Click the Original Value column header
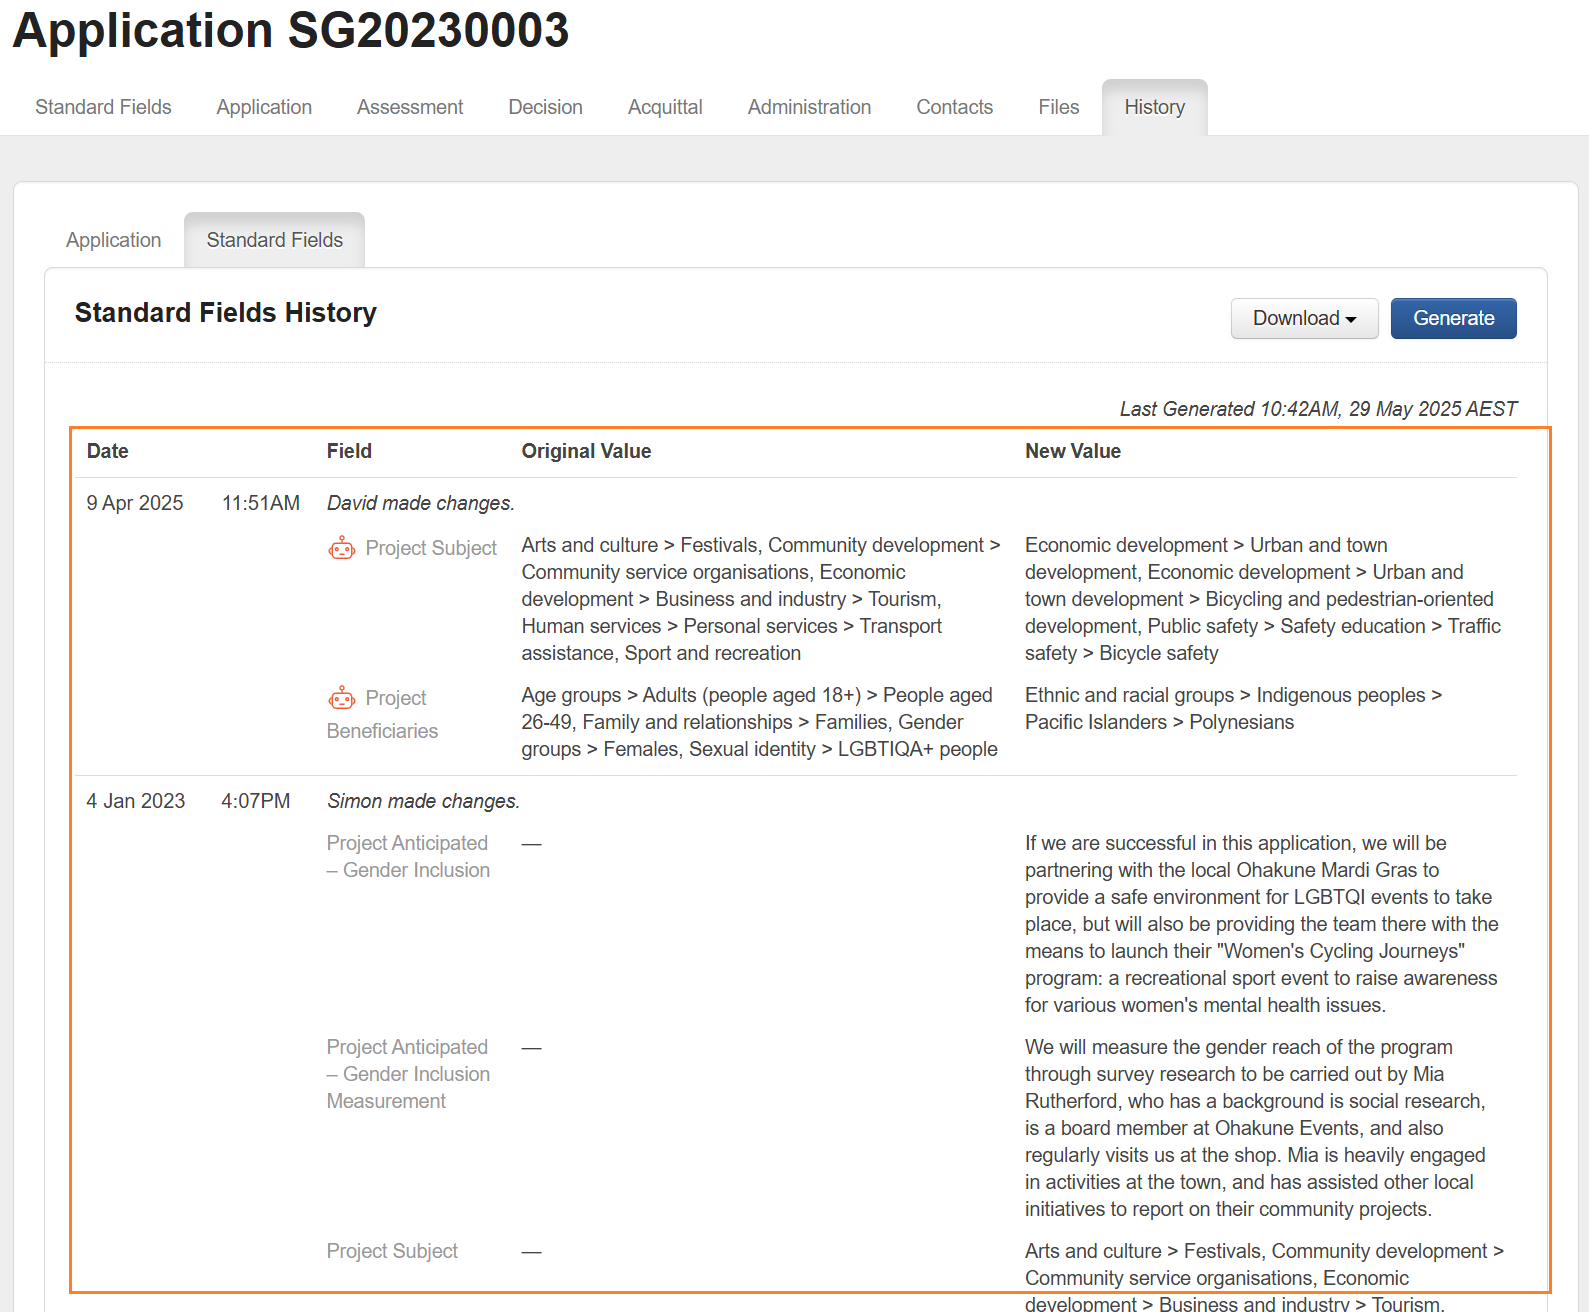 tap(586, 451)
